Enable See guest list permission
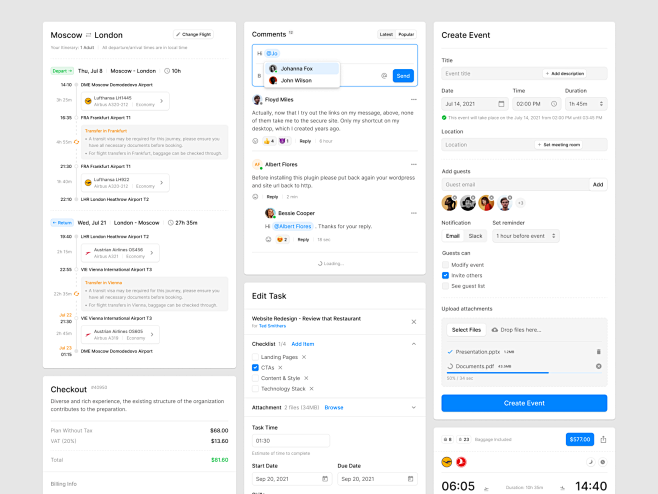 point(445,286)
